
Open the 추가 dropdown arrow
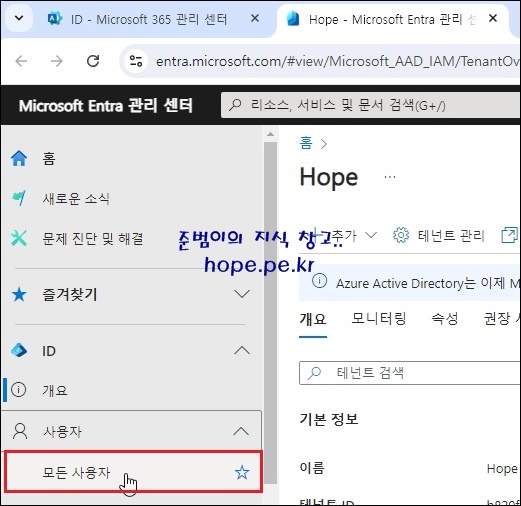371,235
